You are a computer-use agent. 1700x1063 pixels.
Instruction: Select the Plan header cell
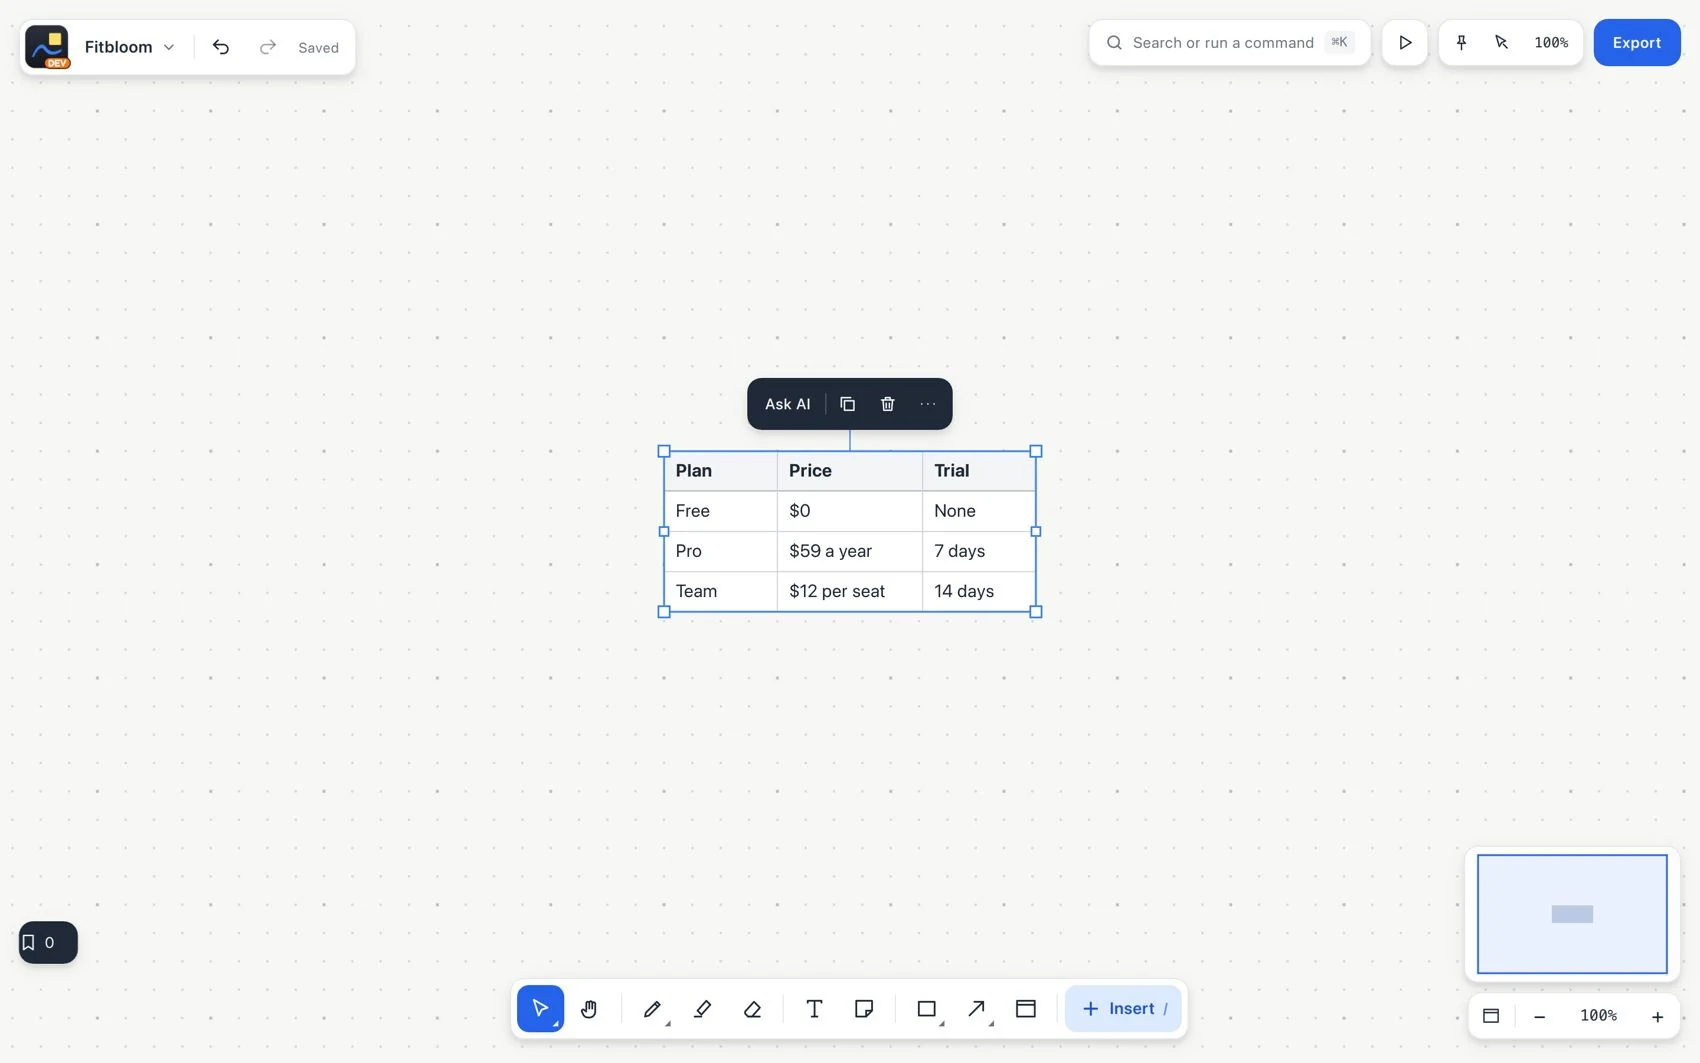(720, 471)
